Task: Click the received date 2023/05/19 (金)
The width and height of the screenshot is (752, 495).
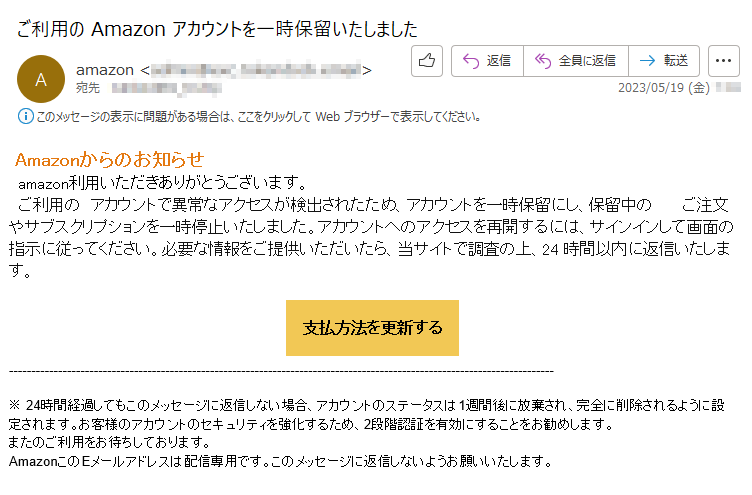Action: pos(663,88)
